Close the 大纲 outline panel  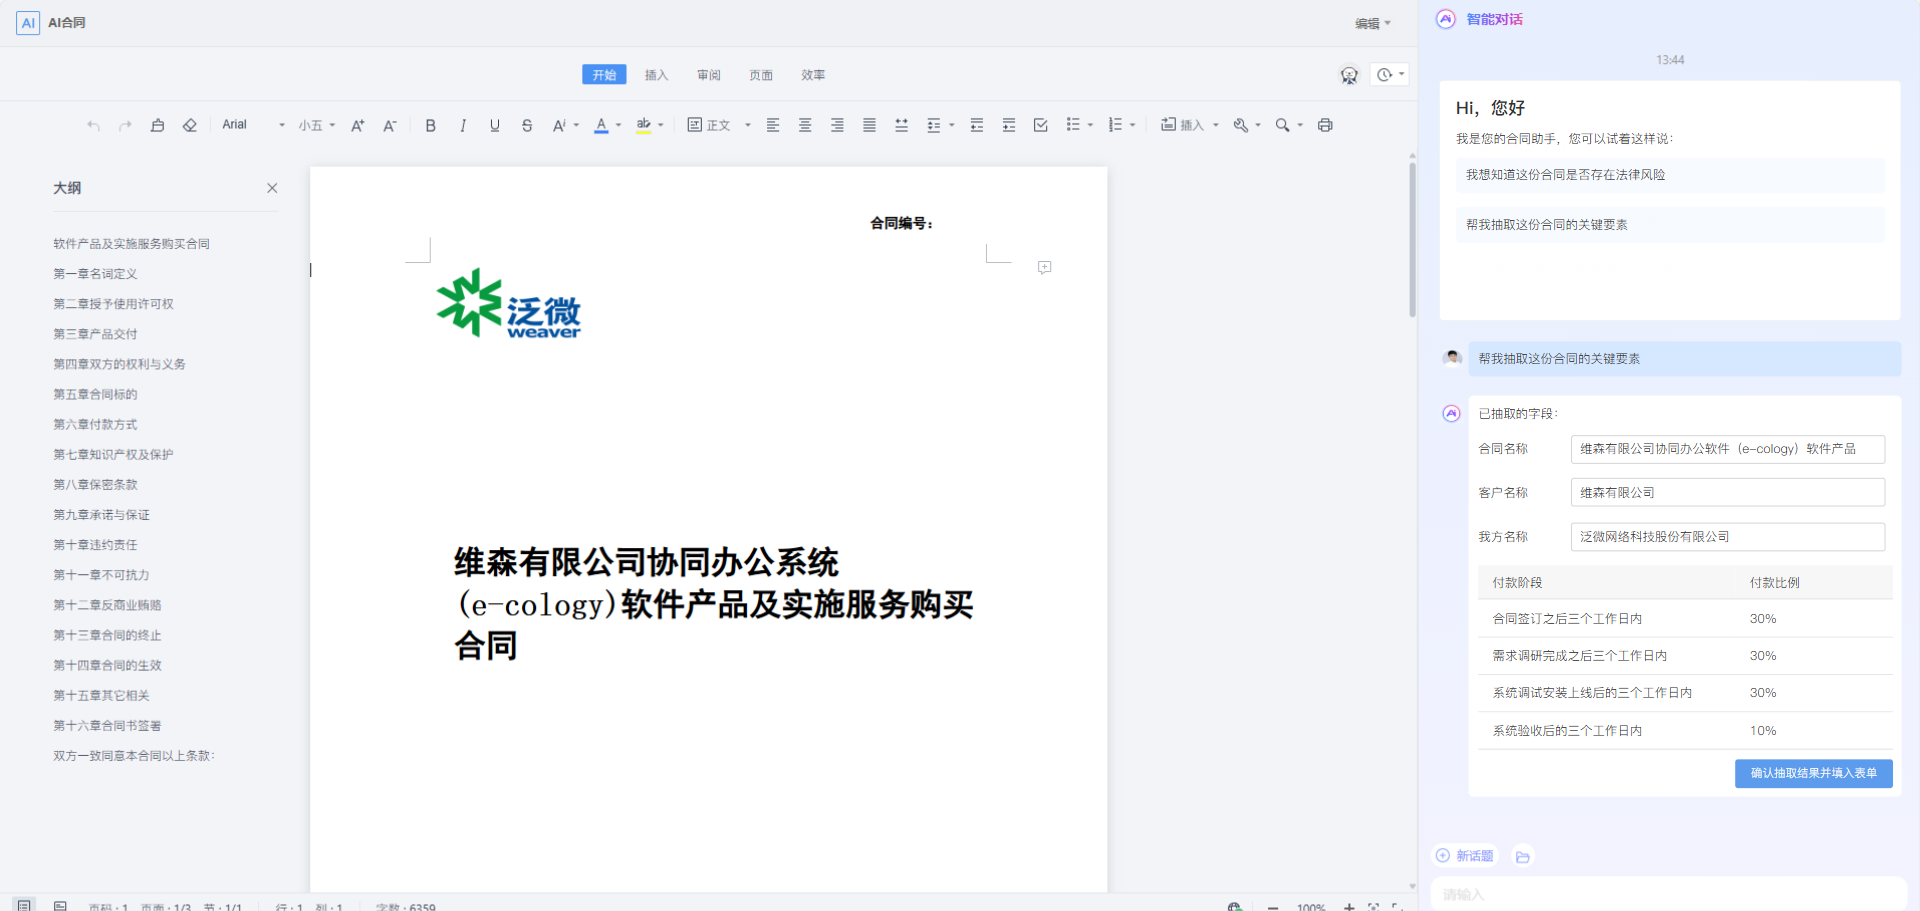tap(272, 188)
